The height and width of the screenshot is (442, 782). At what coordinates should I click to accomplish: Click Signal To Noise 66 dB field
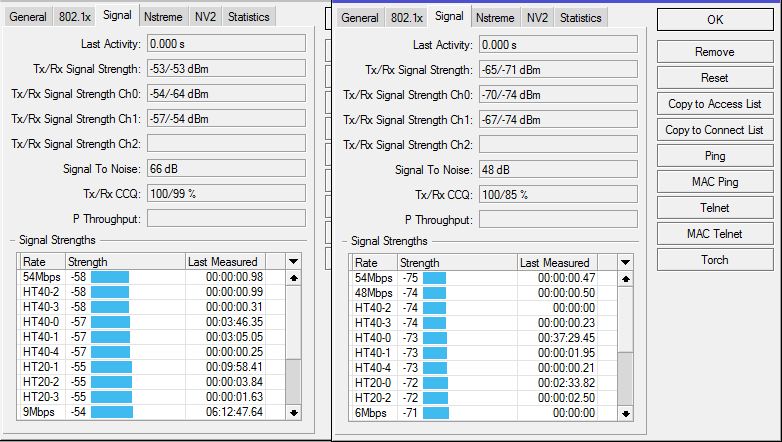click(226, 168)
